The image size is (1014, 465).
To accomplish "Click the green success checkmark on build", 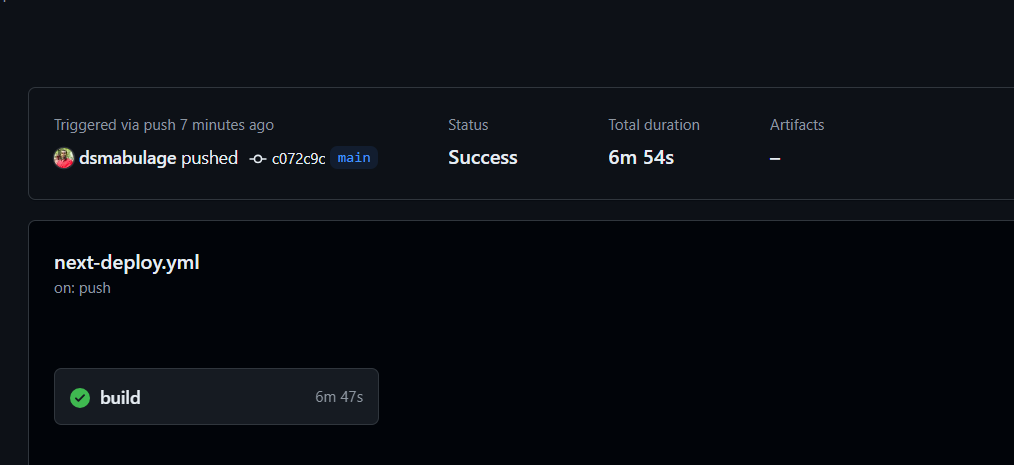I will pos(80,397).
